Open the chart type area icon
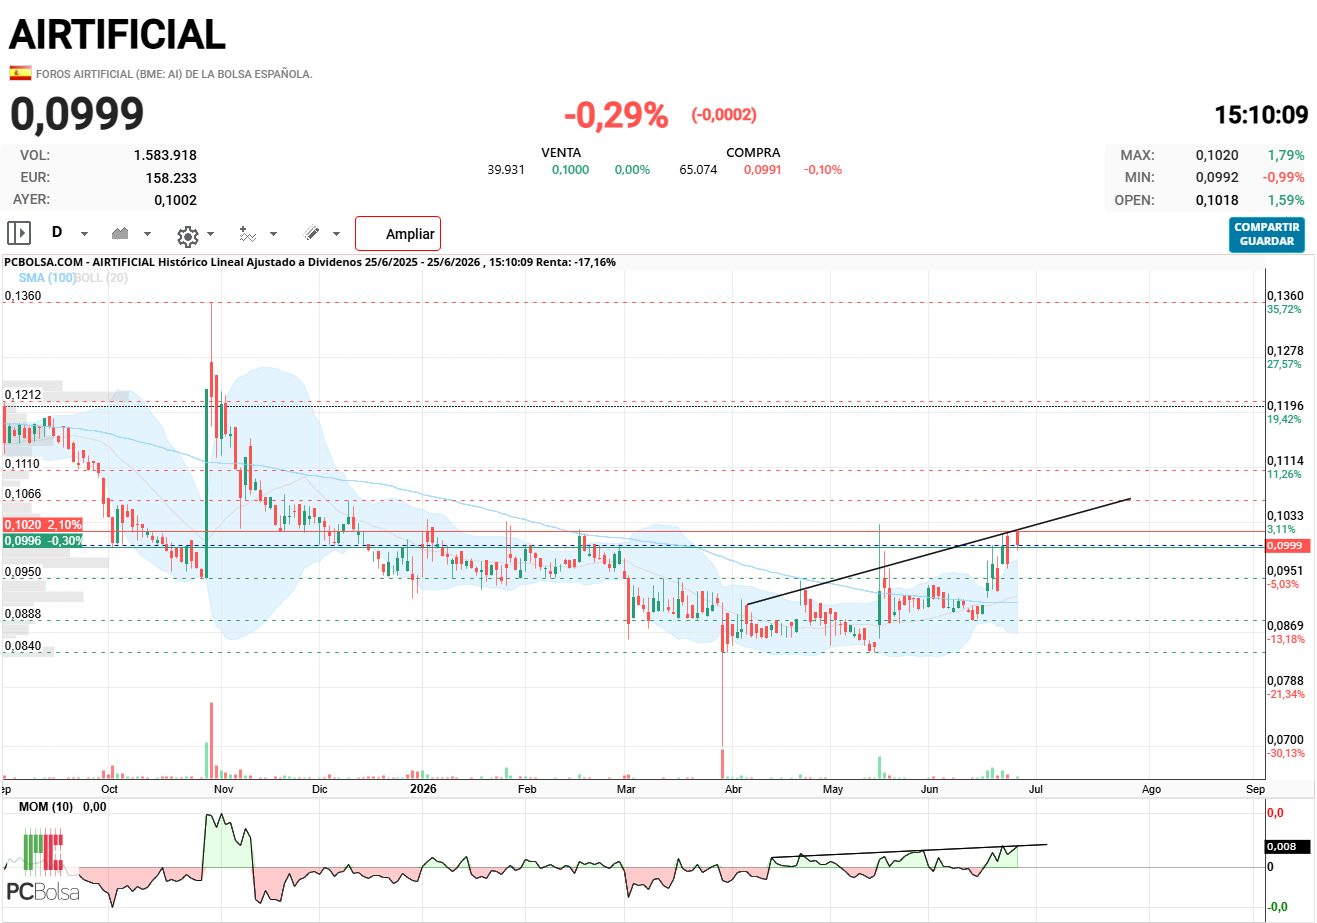The height and width of the screenshot is (923, 1317). (120, 233)
